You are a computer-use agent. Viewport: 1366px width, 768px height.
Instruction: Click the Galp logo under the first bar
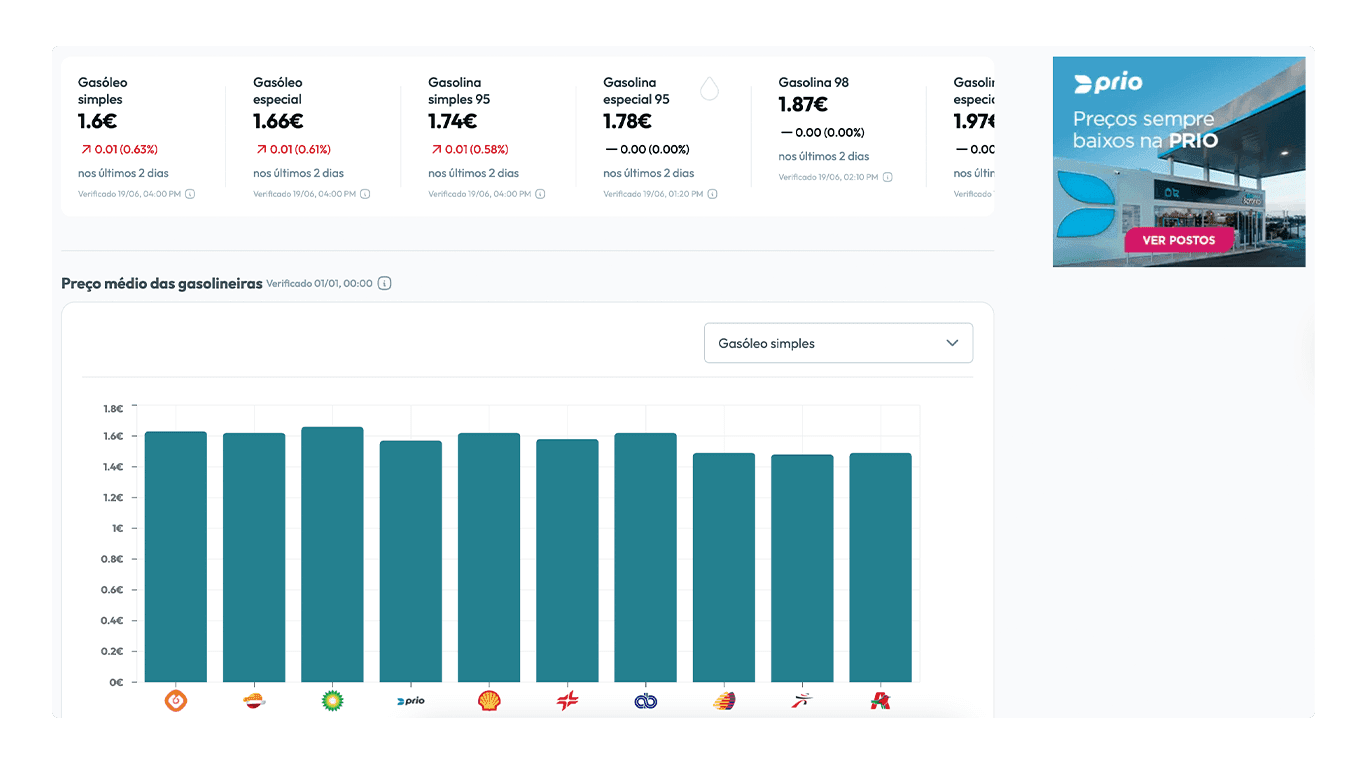coord(176,701)
